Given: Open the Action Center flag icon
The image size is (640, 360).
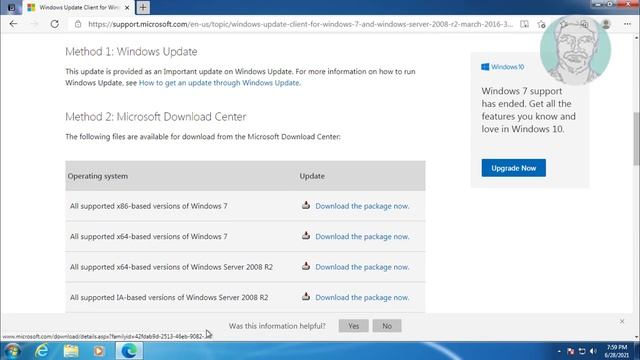Looking at the screenshot, I should click(x=571, y=351).
